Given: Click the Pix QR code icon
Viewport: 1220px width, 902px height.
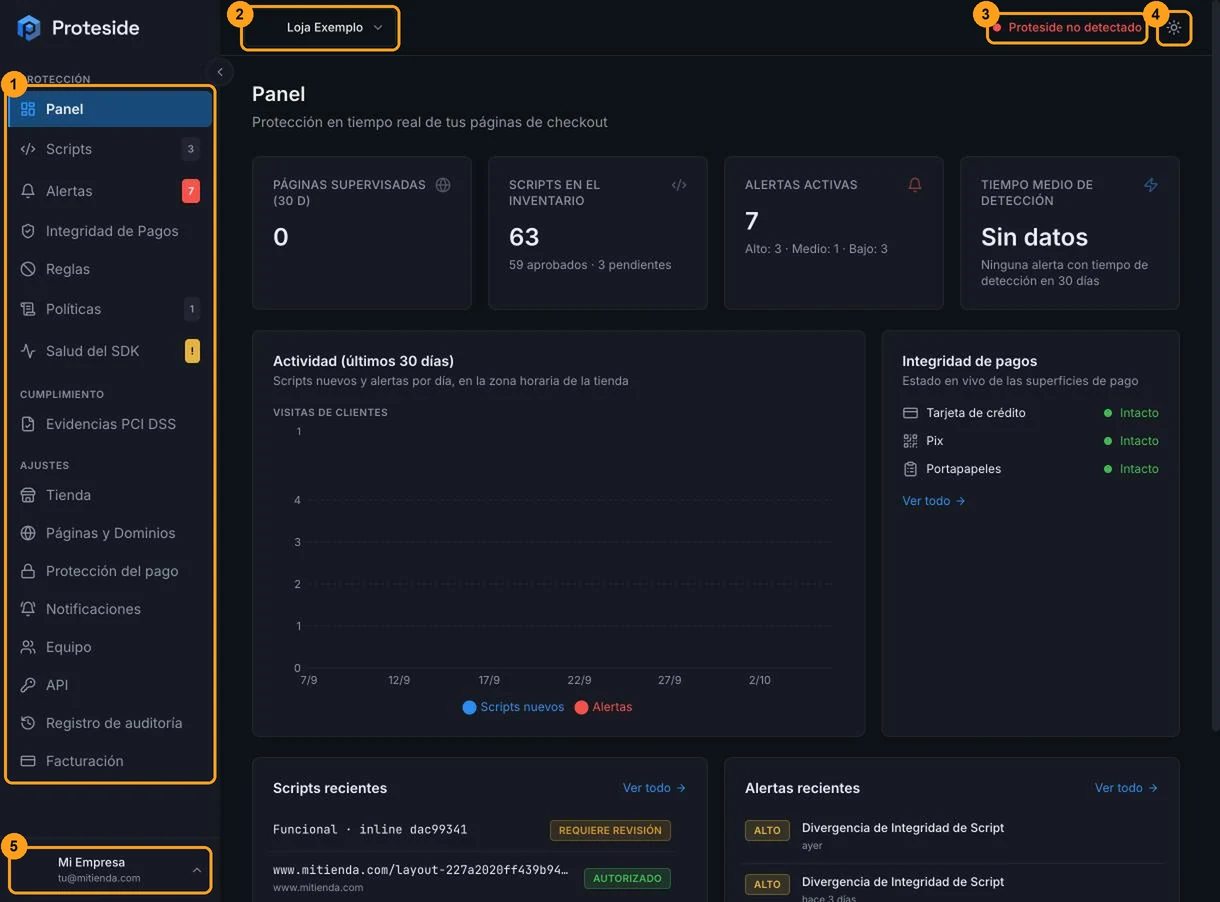Looking at the screenshot, I should (x=910, y=441).
